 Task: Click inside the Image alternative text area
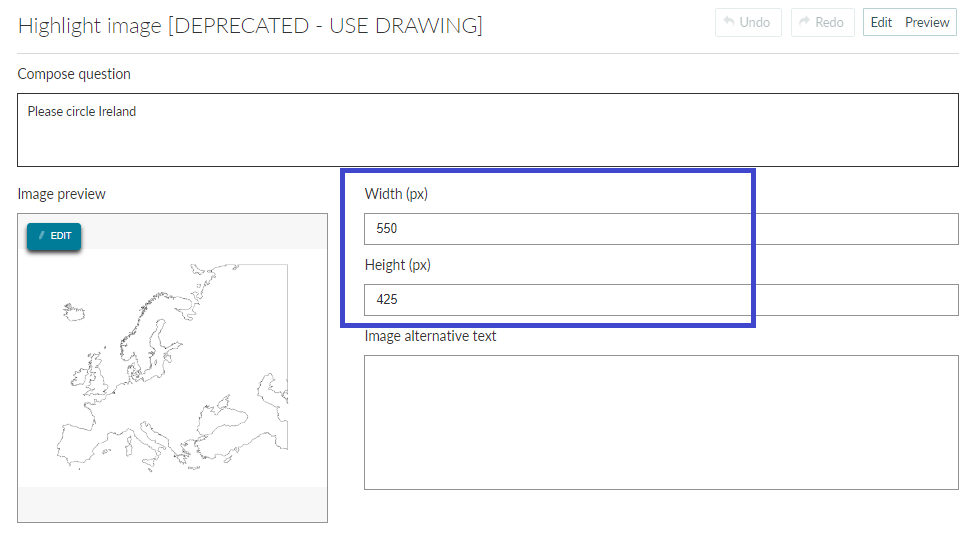pos(661,422)
